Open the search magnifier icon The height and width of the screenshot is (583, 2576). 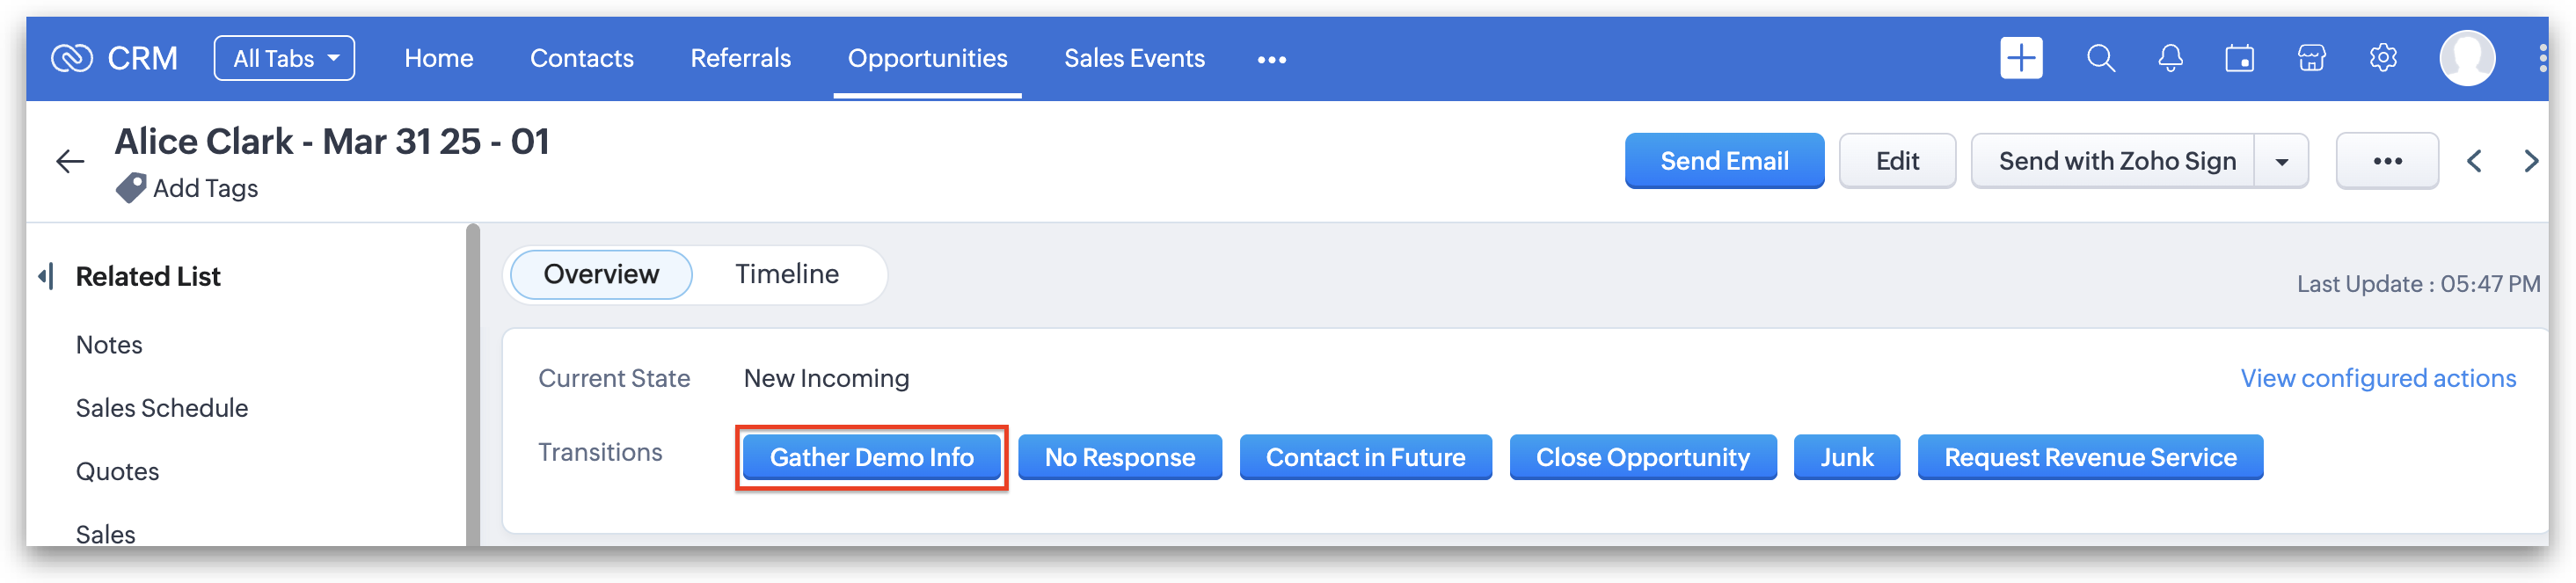pos(2100,58)
